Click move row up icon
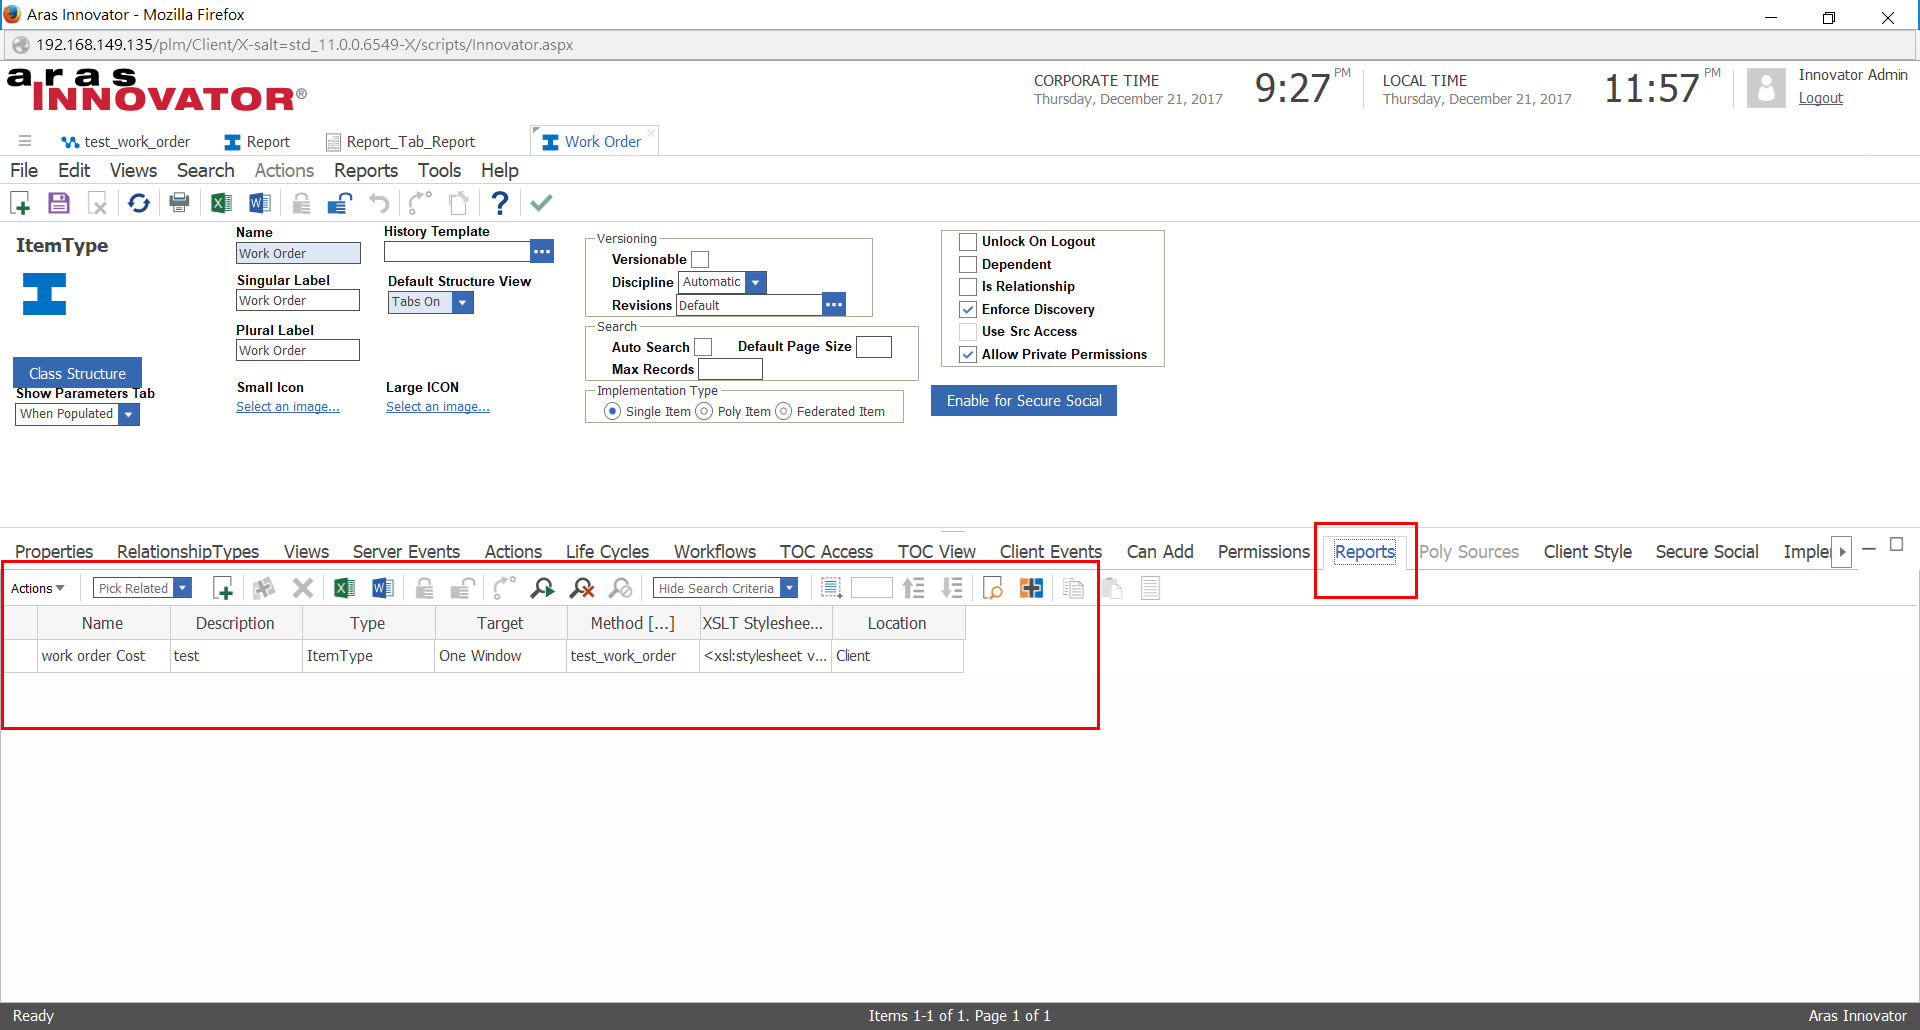The image size is (1920, 1030). click(913, 588)
